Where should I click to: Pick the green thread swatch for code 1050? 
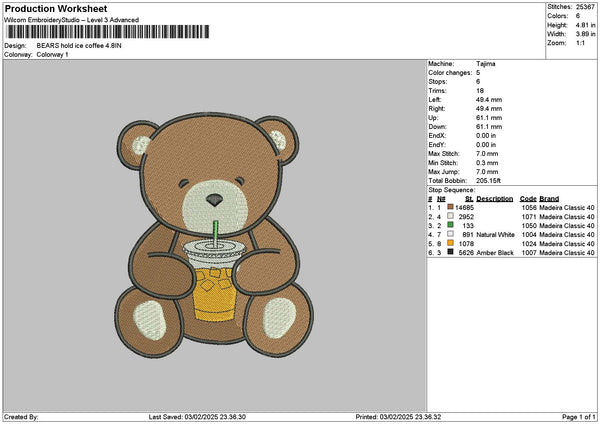[450, 225]
